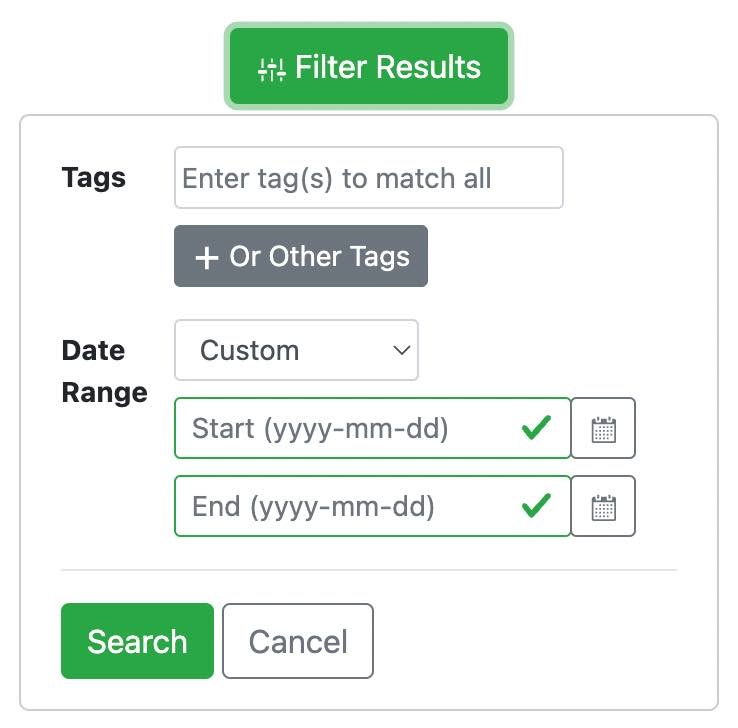Click the green checkmark in End field

(536, 506)
